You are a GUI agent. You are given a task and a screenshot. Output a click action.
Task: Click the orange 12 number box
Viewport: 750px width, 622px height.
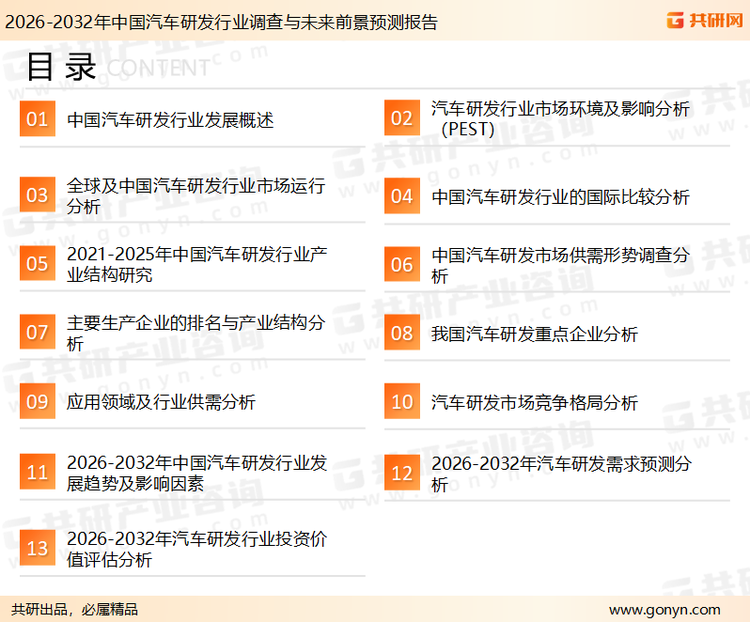click(402, 473)
